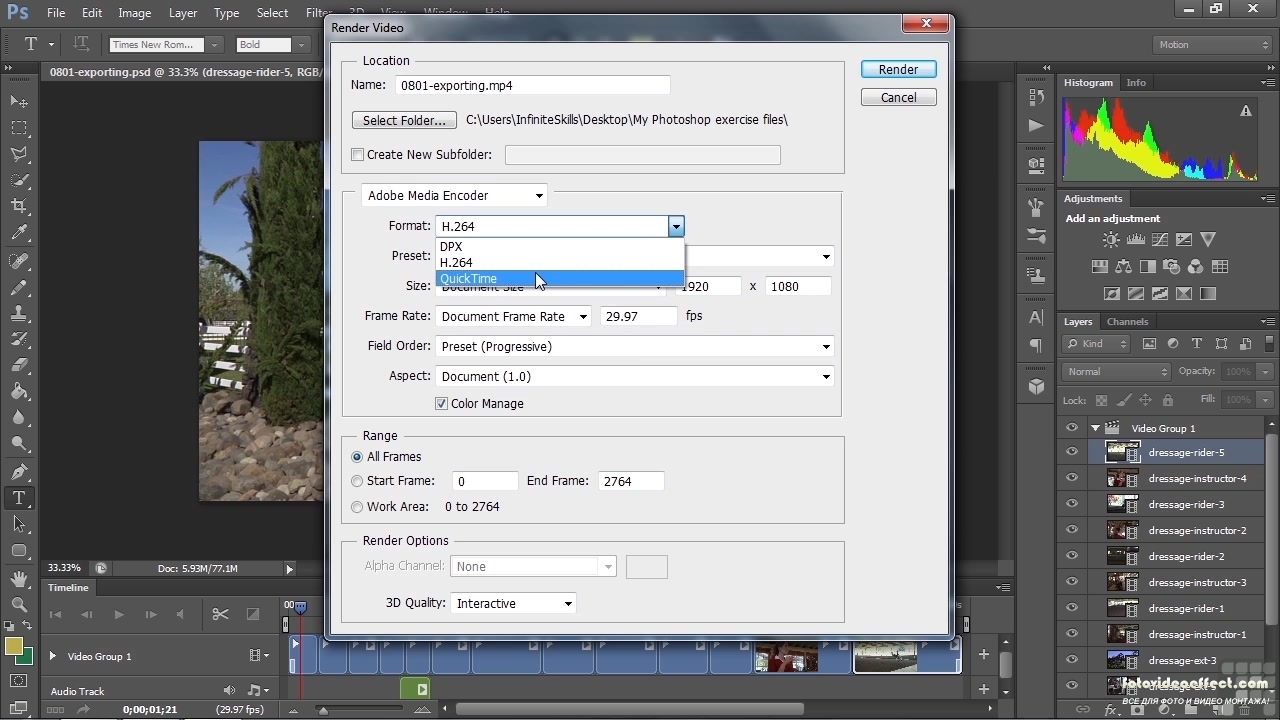Hide the dressage-rider-5 layer
The height and width of the screenshot is (720, 1280).
[1072, 452]
